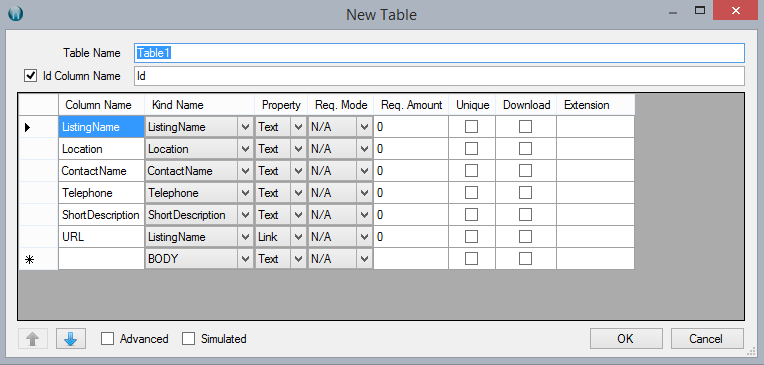Click the Req. Amount column header

(x=411, y=105)
